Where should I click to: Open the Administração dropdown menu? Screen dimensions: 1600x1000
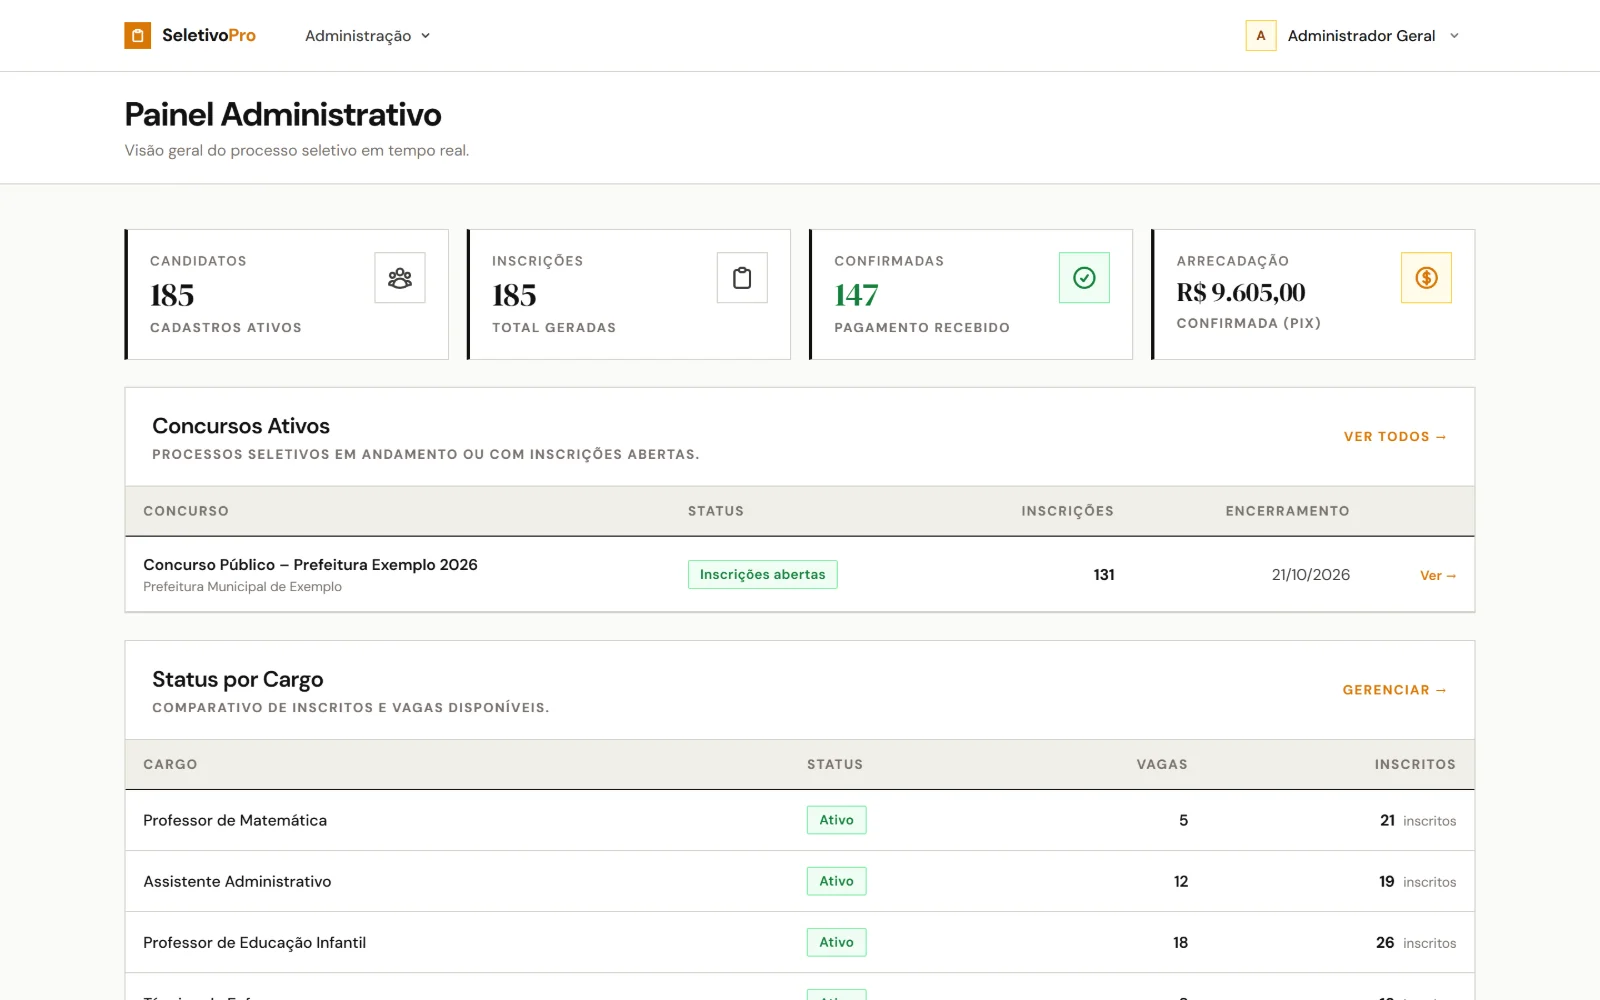[367, 36]
